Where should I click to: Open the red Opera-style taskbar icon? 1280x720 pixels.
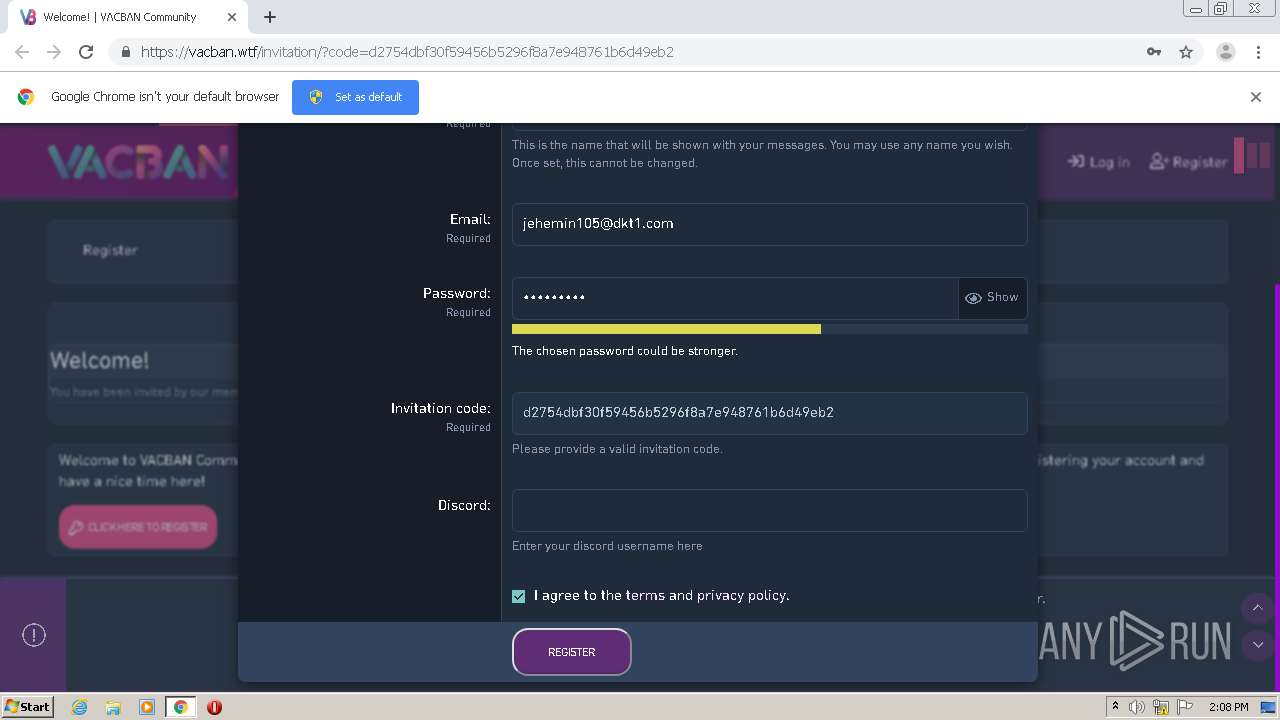coord(214,707)
